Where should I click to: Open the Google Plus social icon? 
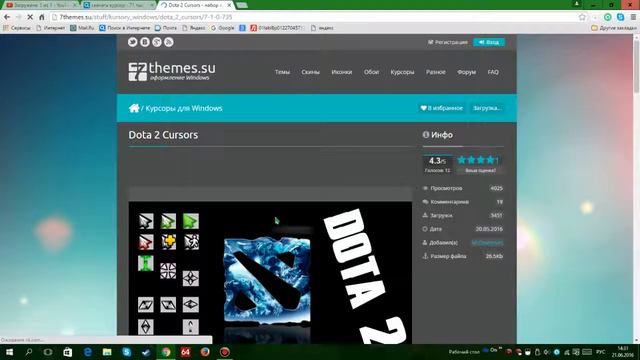(x=157, y=42)
